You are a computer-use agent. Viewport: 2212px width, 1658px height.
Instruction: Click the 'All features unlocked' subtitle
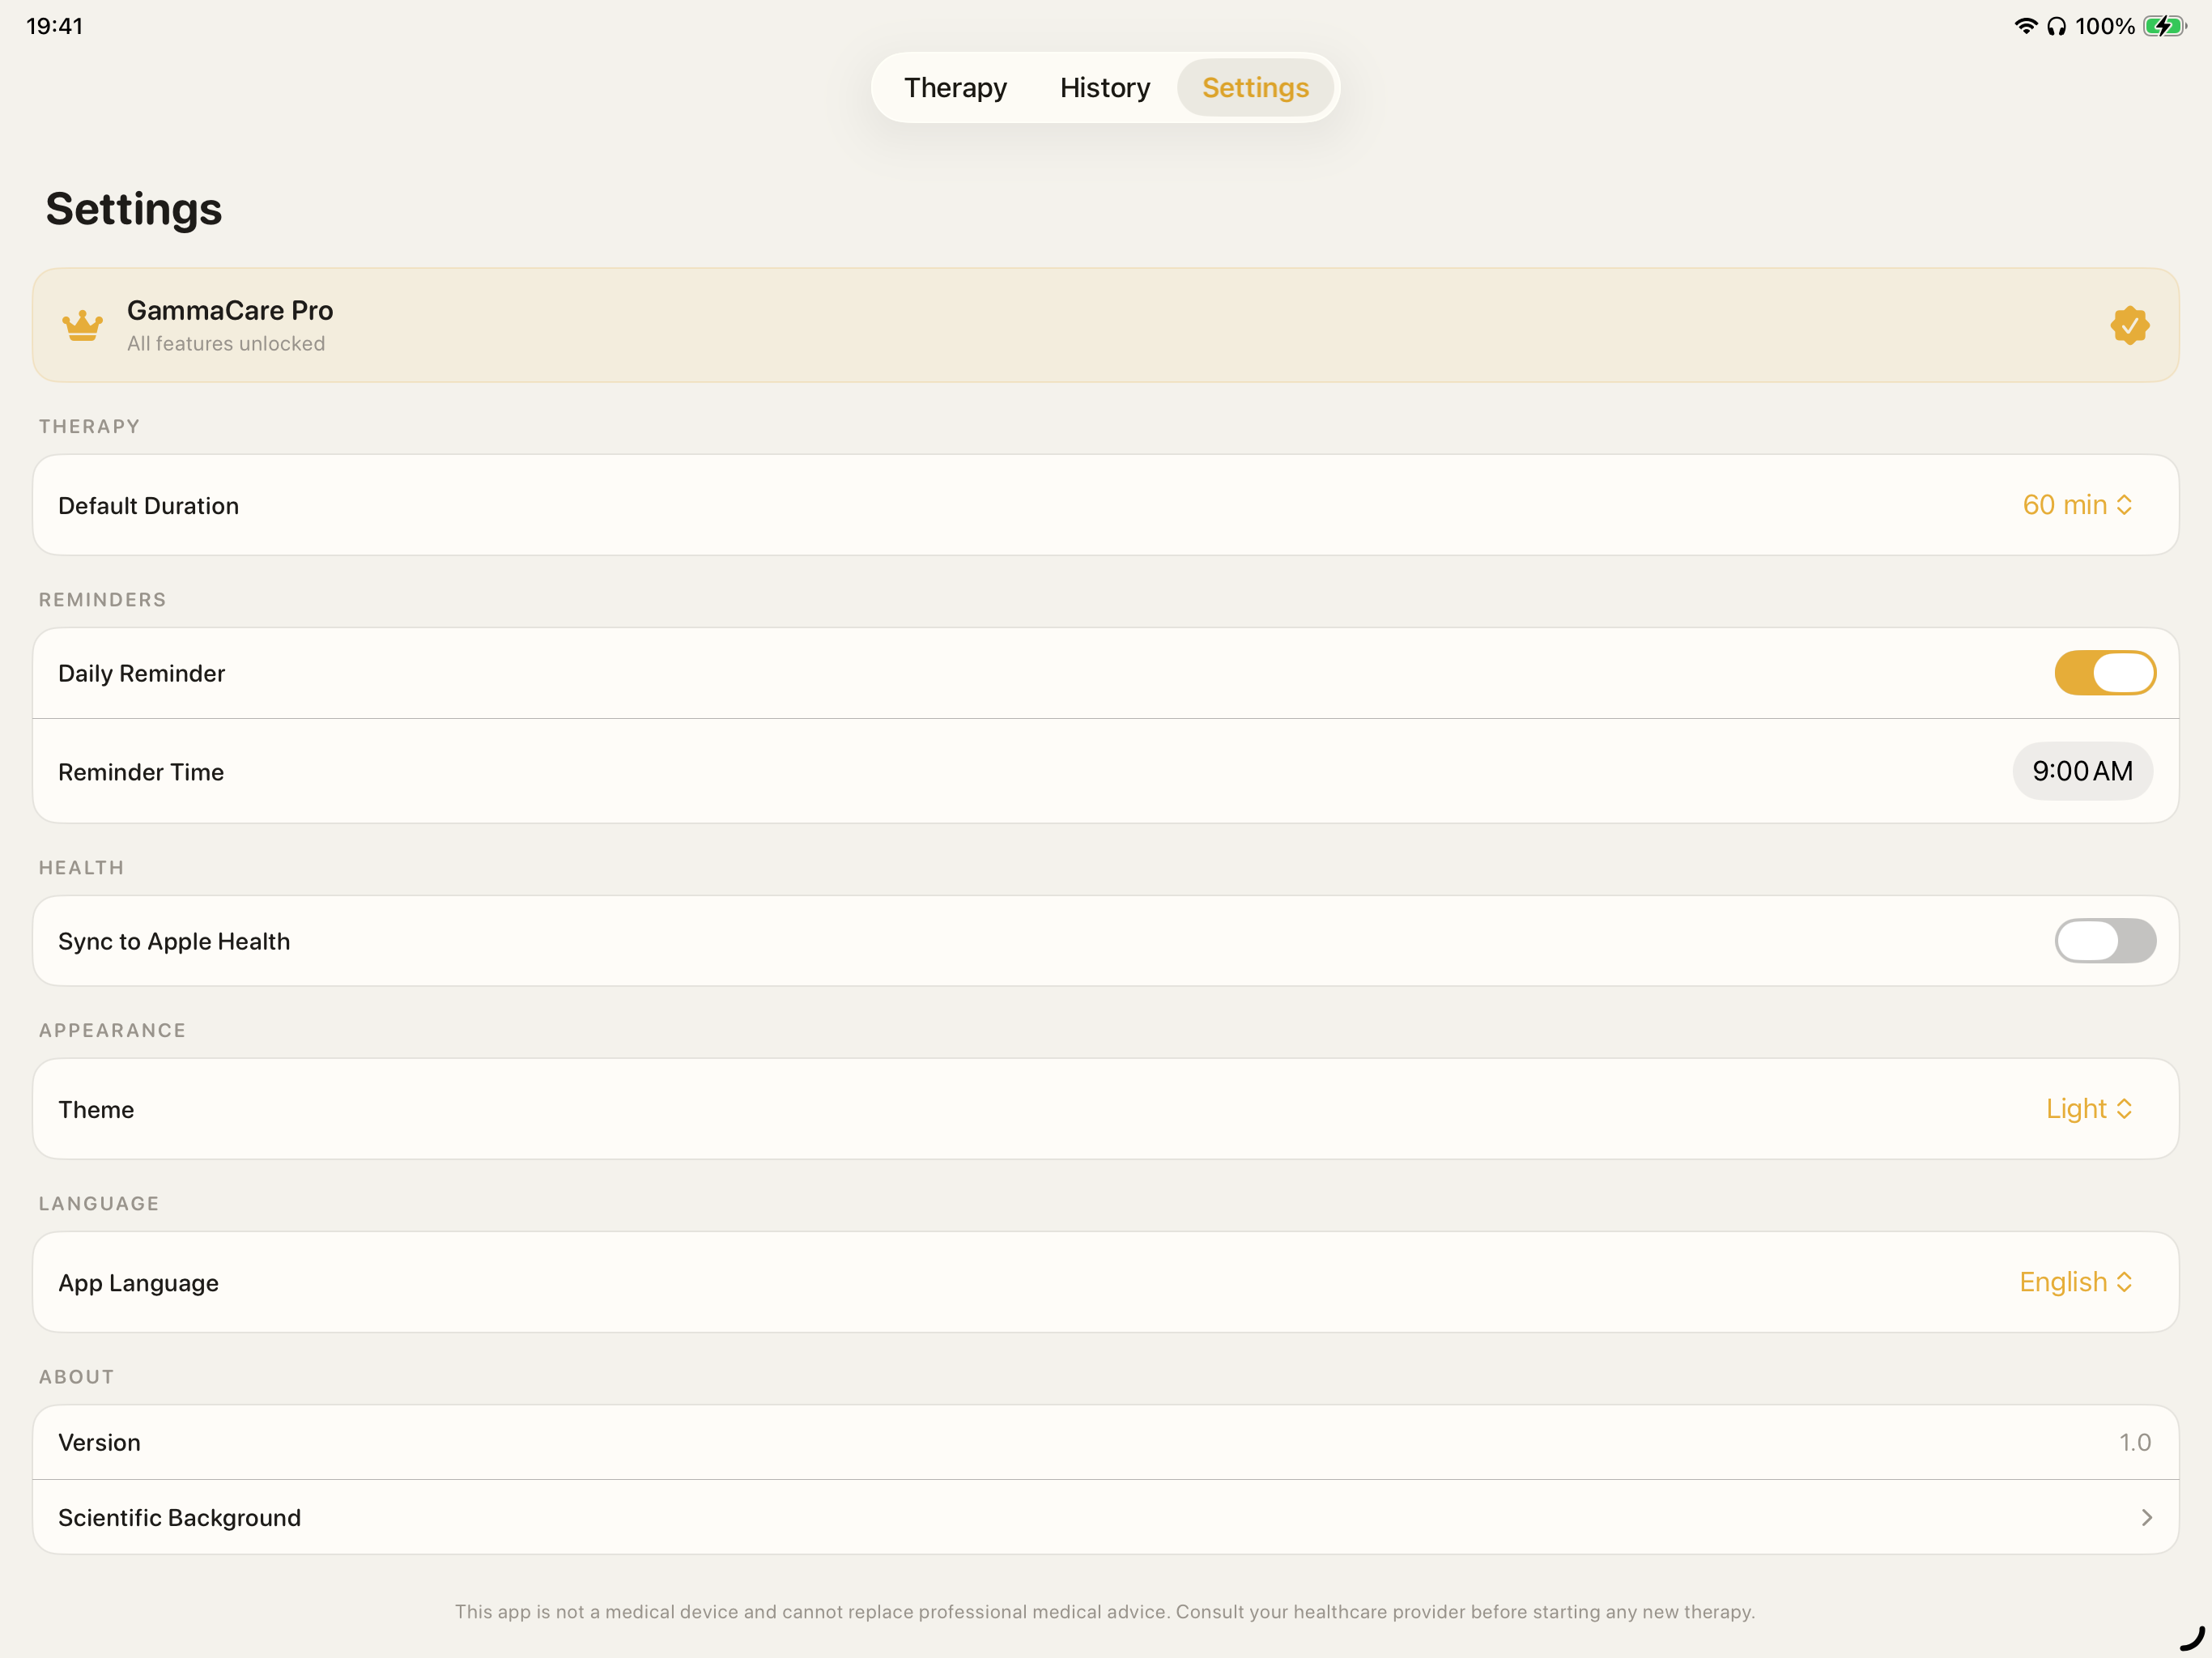point(226,343)
